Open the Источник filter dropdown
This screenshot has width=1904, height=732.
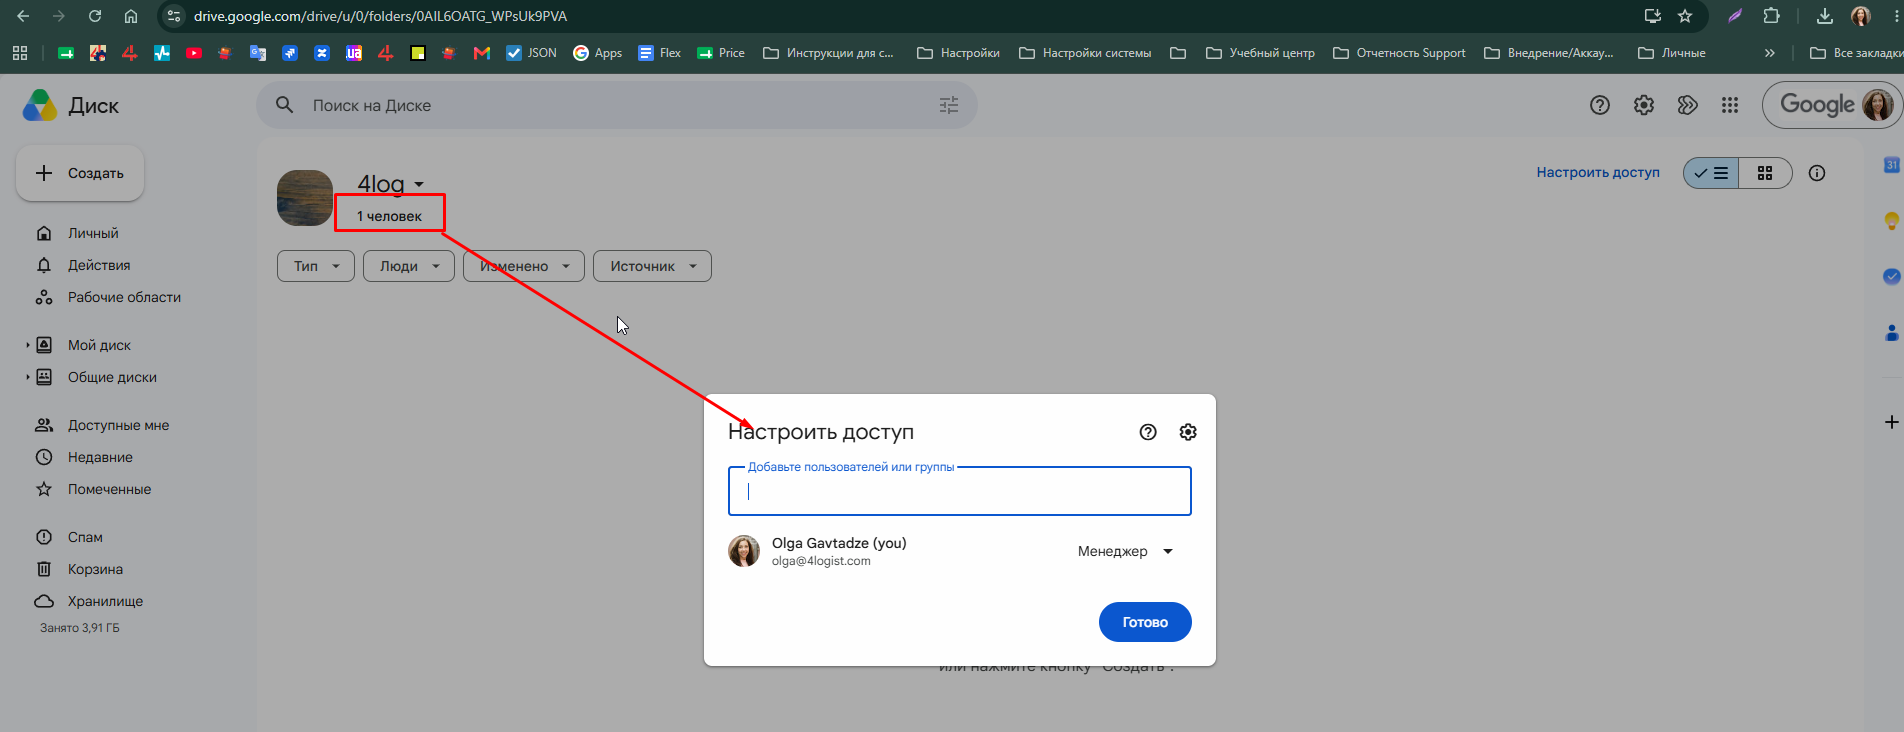[652, 266]
